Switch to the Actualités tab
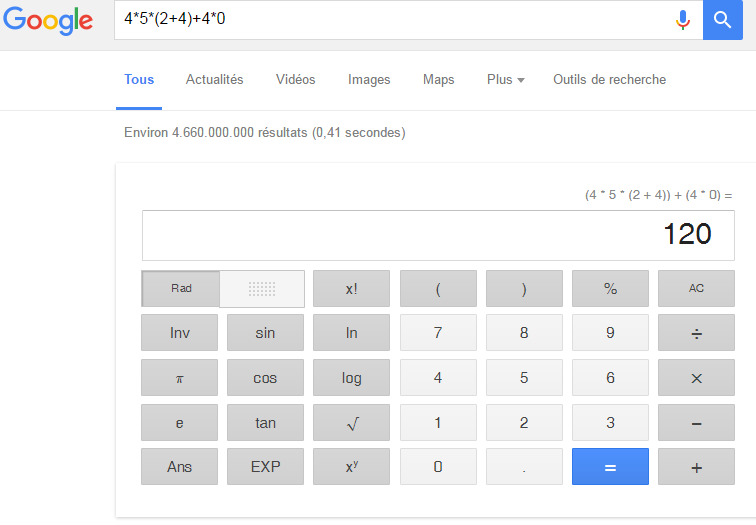756x525 pixels. tap(214, 80)
